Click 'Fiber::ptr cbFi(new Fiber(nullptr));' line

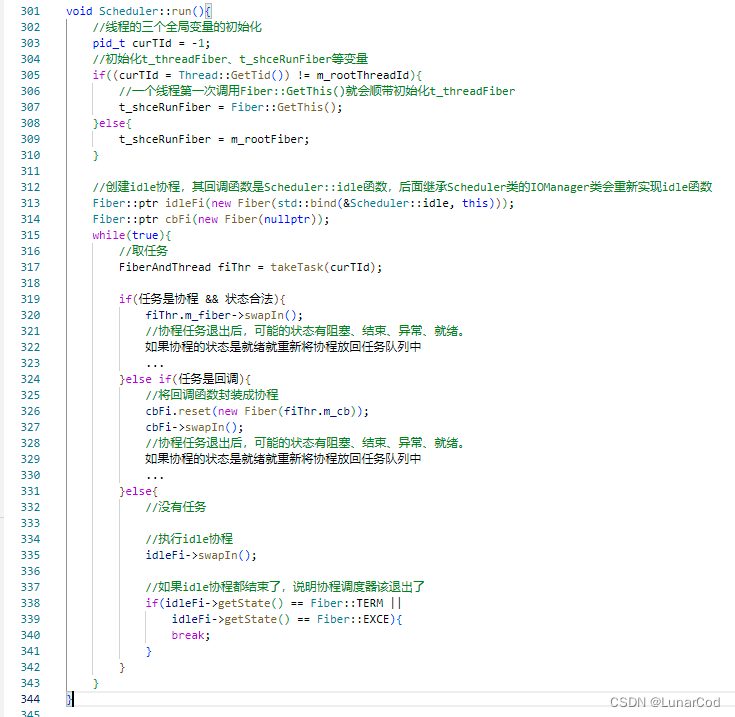[x=211, y=219]
